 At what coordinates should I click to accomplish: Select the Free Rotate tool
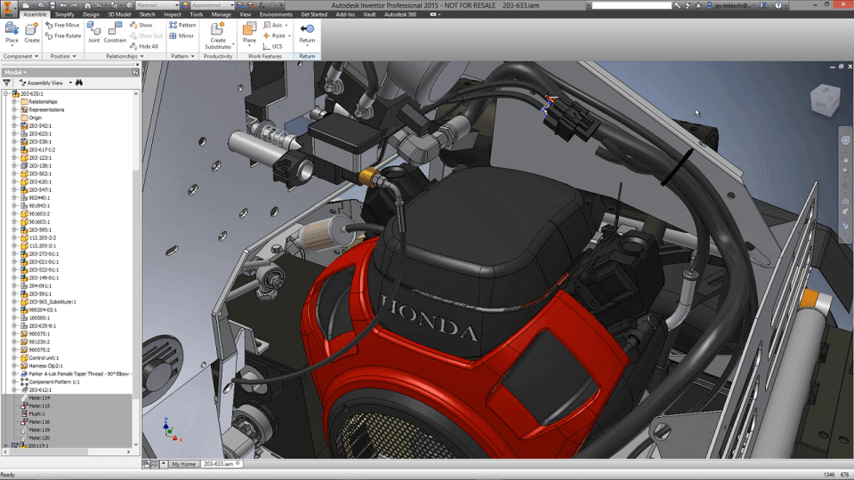pos(63,36)
